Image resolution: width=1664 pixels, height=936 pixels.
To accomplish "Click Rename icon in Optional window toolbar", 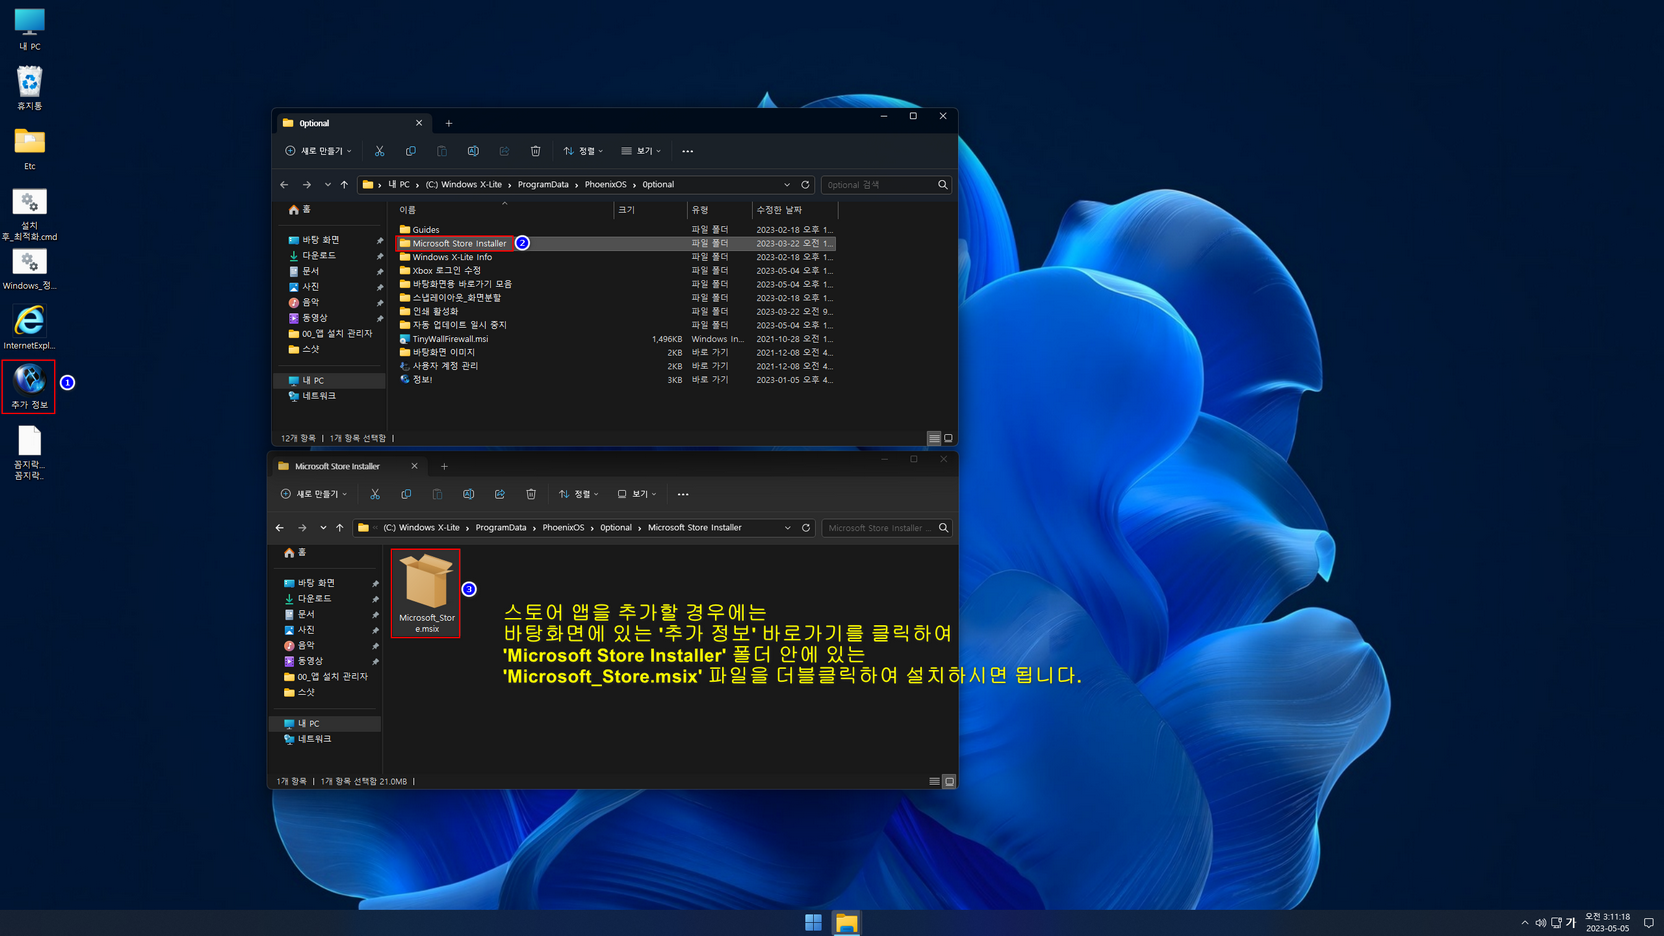I will (x=473, y=151).
